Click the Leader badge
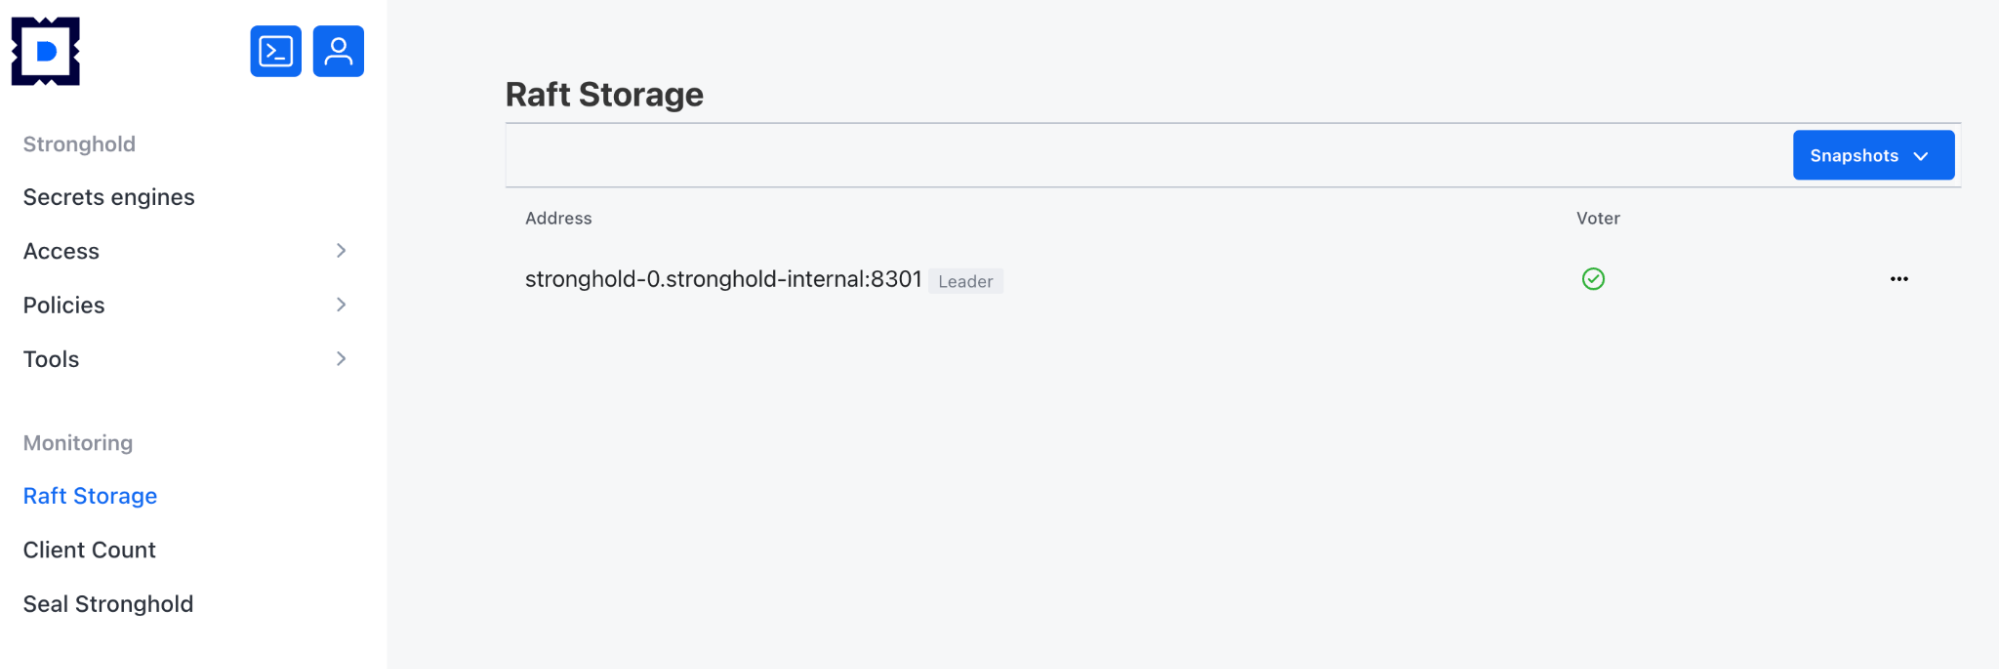 coord(965,281)
